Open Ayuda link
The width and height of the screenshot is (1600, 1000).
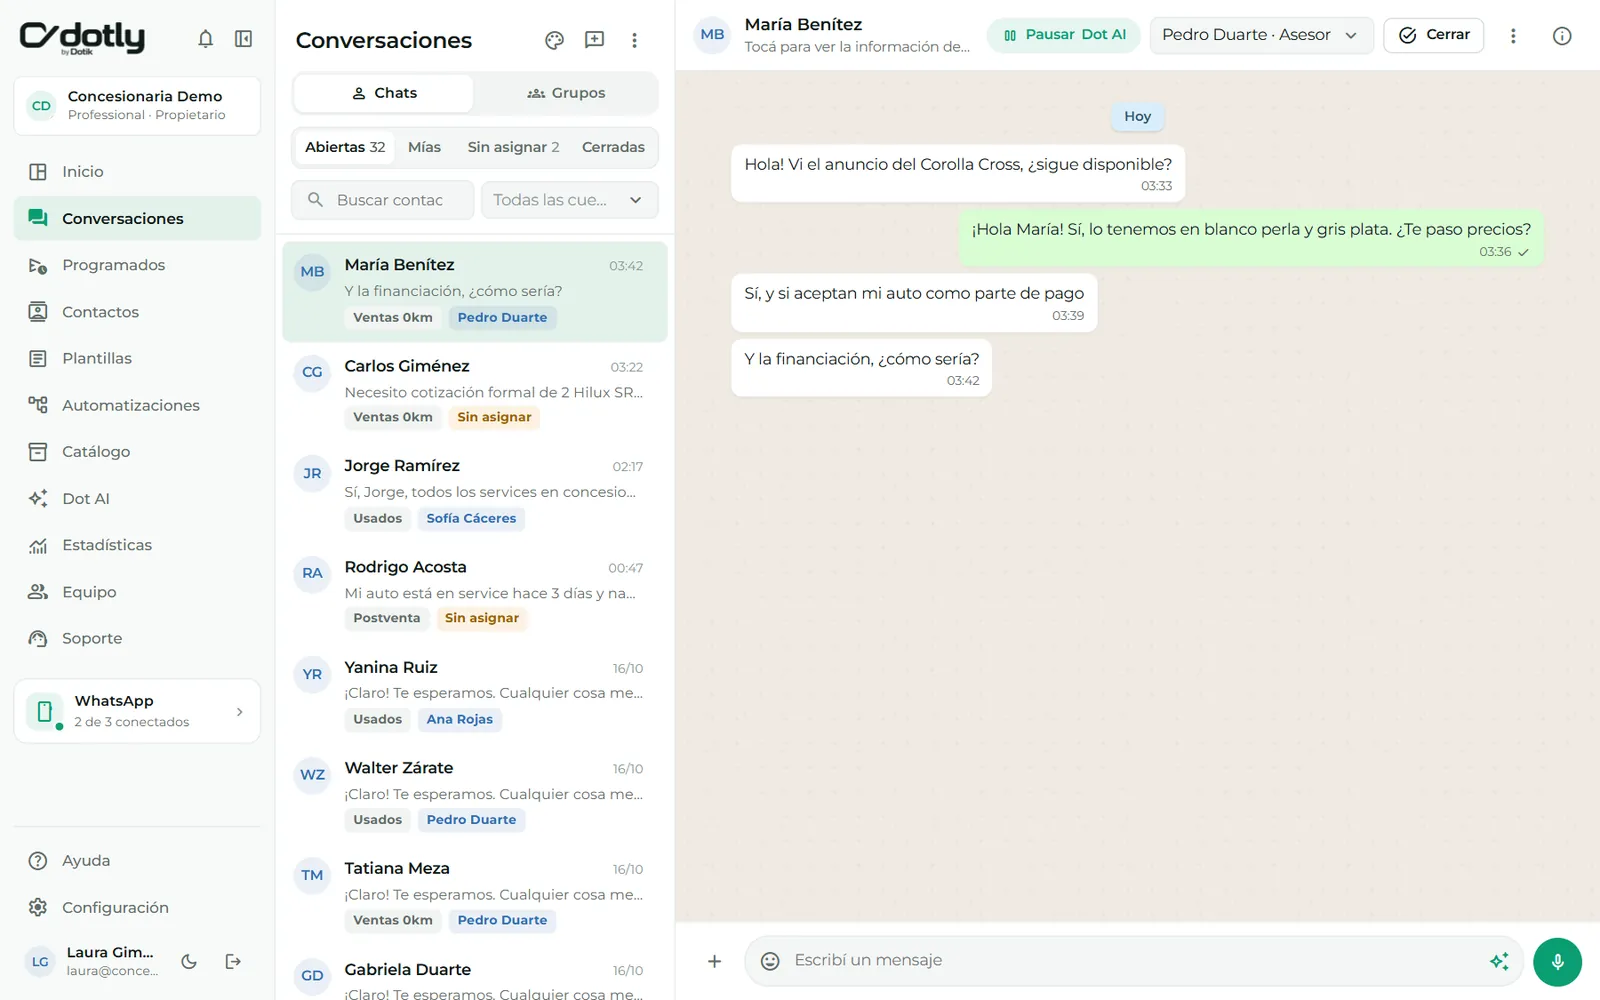137,861
